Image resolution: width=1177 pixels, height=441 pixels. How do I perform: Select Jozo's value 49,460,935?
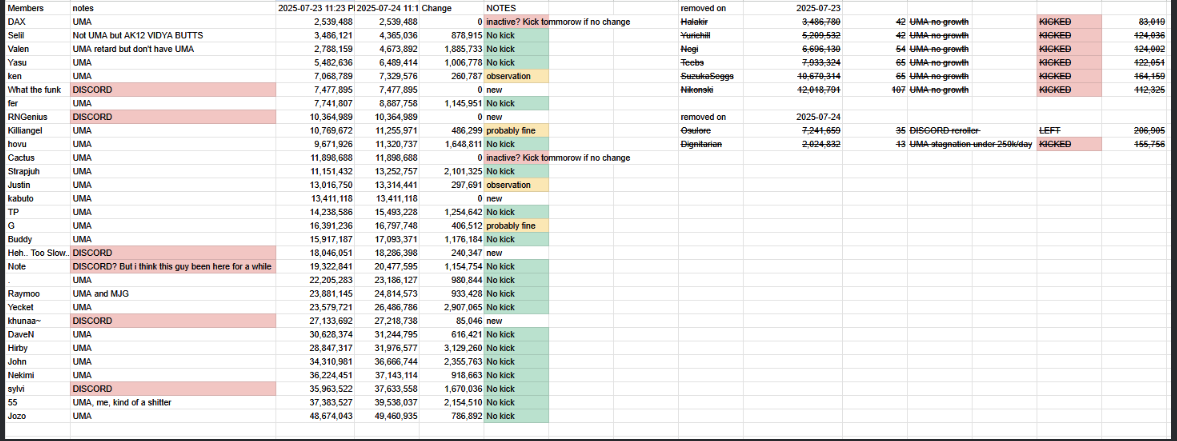(x=387, y=416)
